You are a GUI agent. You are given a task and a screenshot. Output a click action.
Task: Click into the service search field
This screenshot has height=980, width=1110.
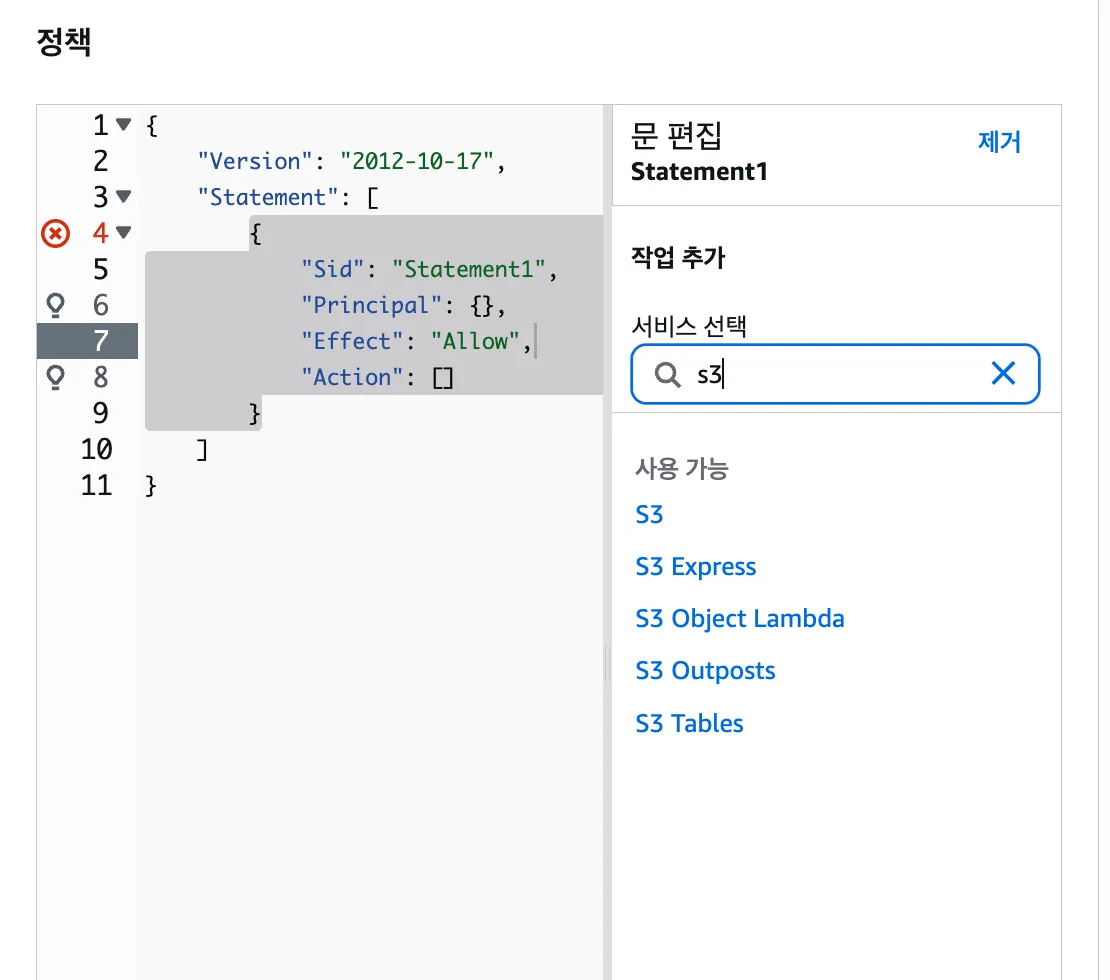835,374
